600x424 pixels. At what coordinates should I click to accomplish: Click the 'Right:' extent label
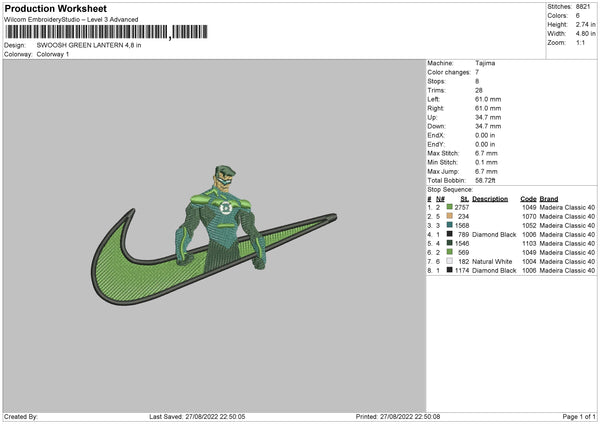435,108
